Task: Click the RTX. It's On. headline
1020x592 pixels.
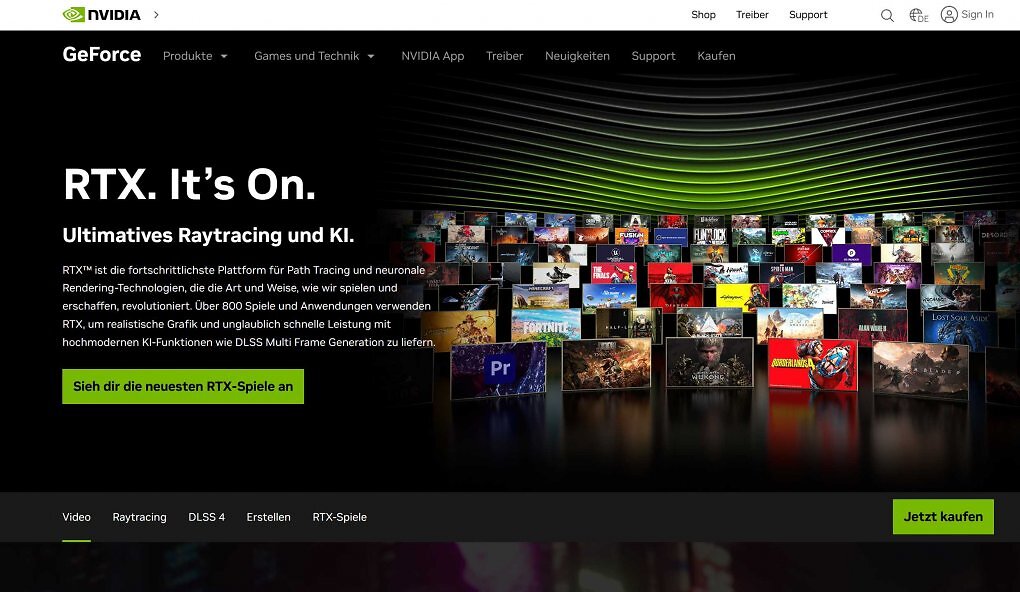Action: tap(189, 185)
